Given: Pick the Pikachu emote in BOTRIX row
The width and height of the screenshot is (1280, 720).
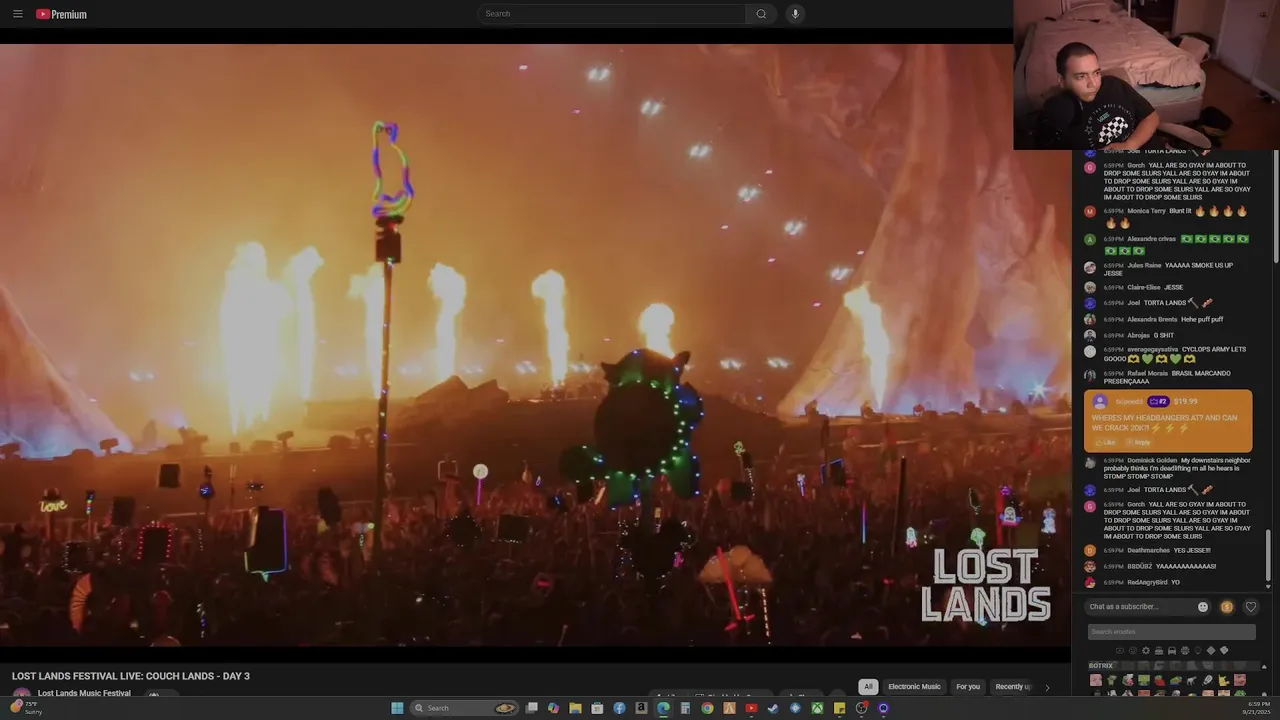Looking at the screenshot, I should [1223, 681].
